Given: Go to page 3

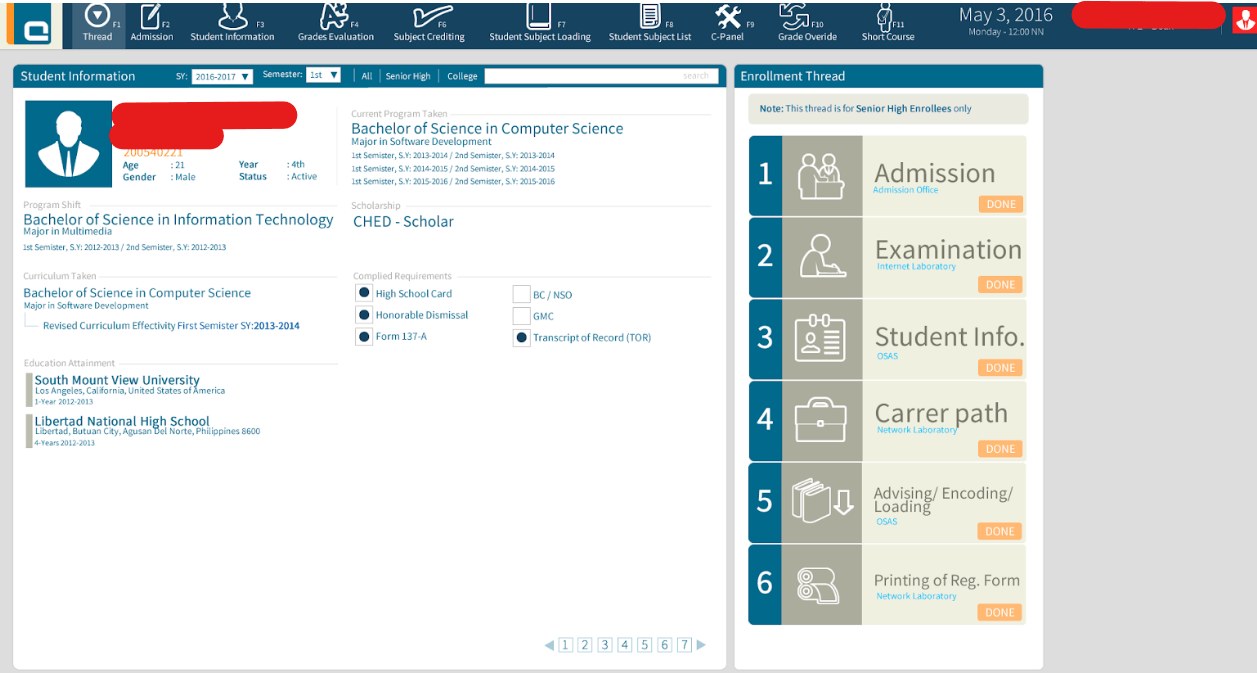Looking at the screenshot, I should coord(605,645).
